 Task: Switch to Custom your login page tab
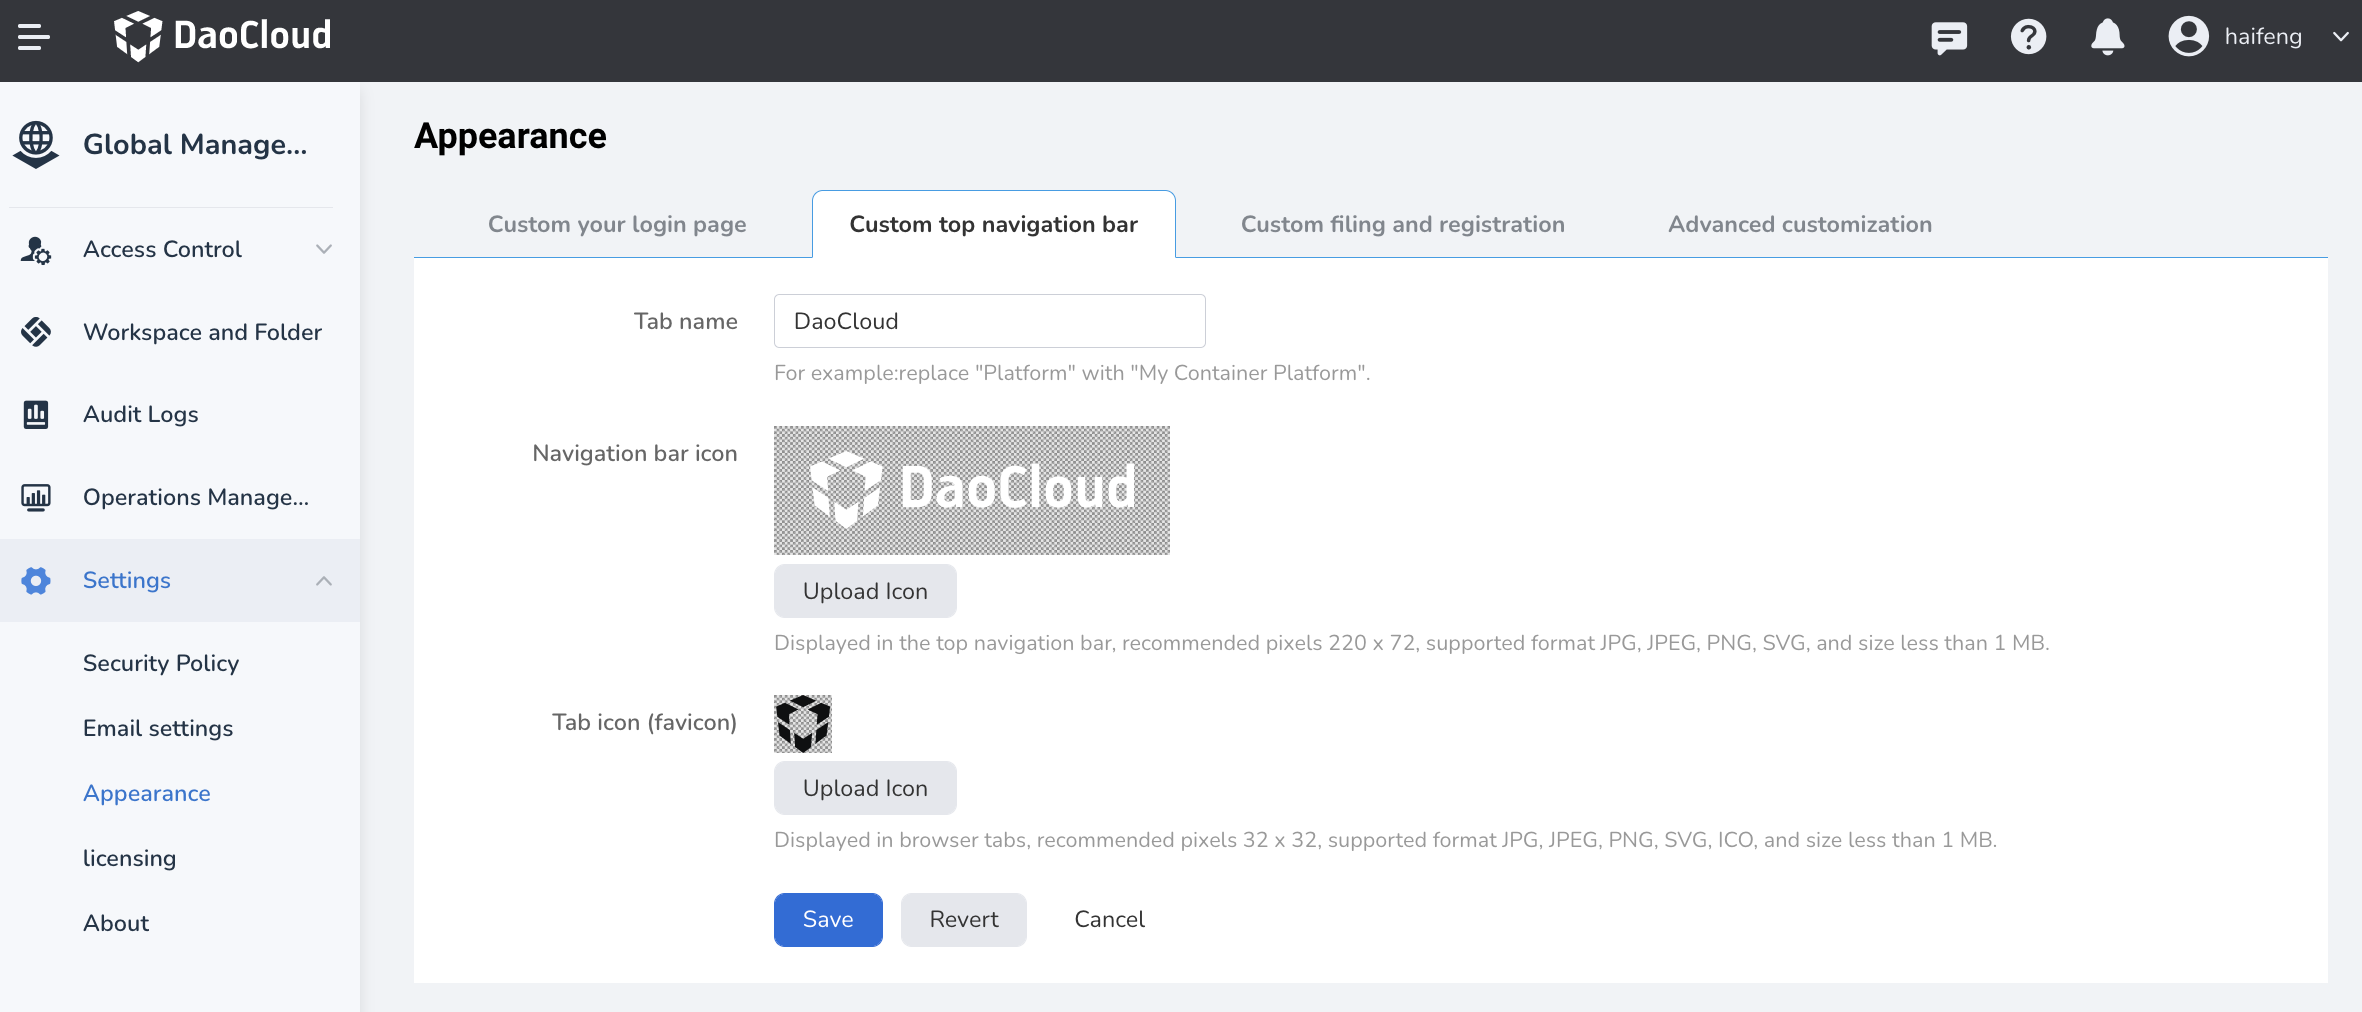617,224
